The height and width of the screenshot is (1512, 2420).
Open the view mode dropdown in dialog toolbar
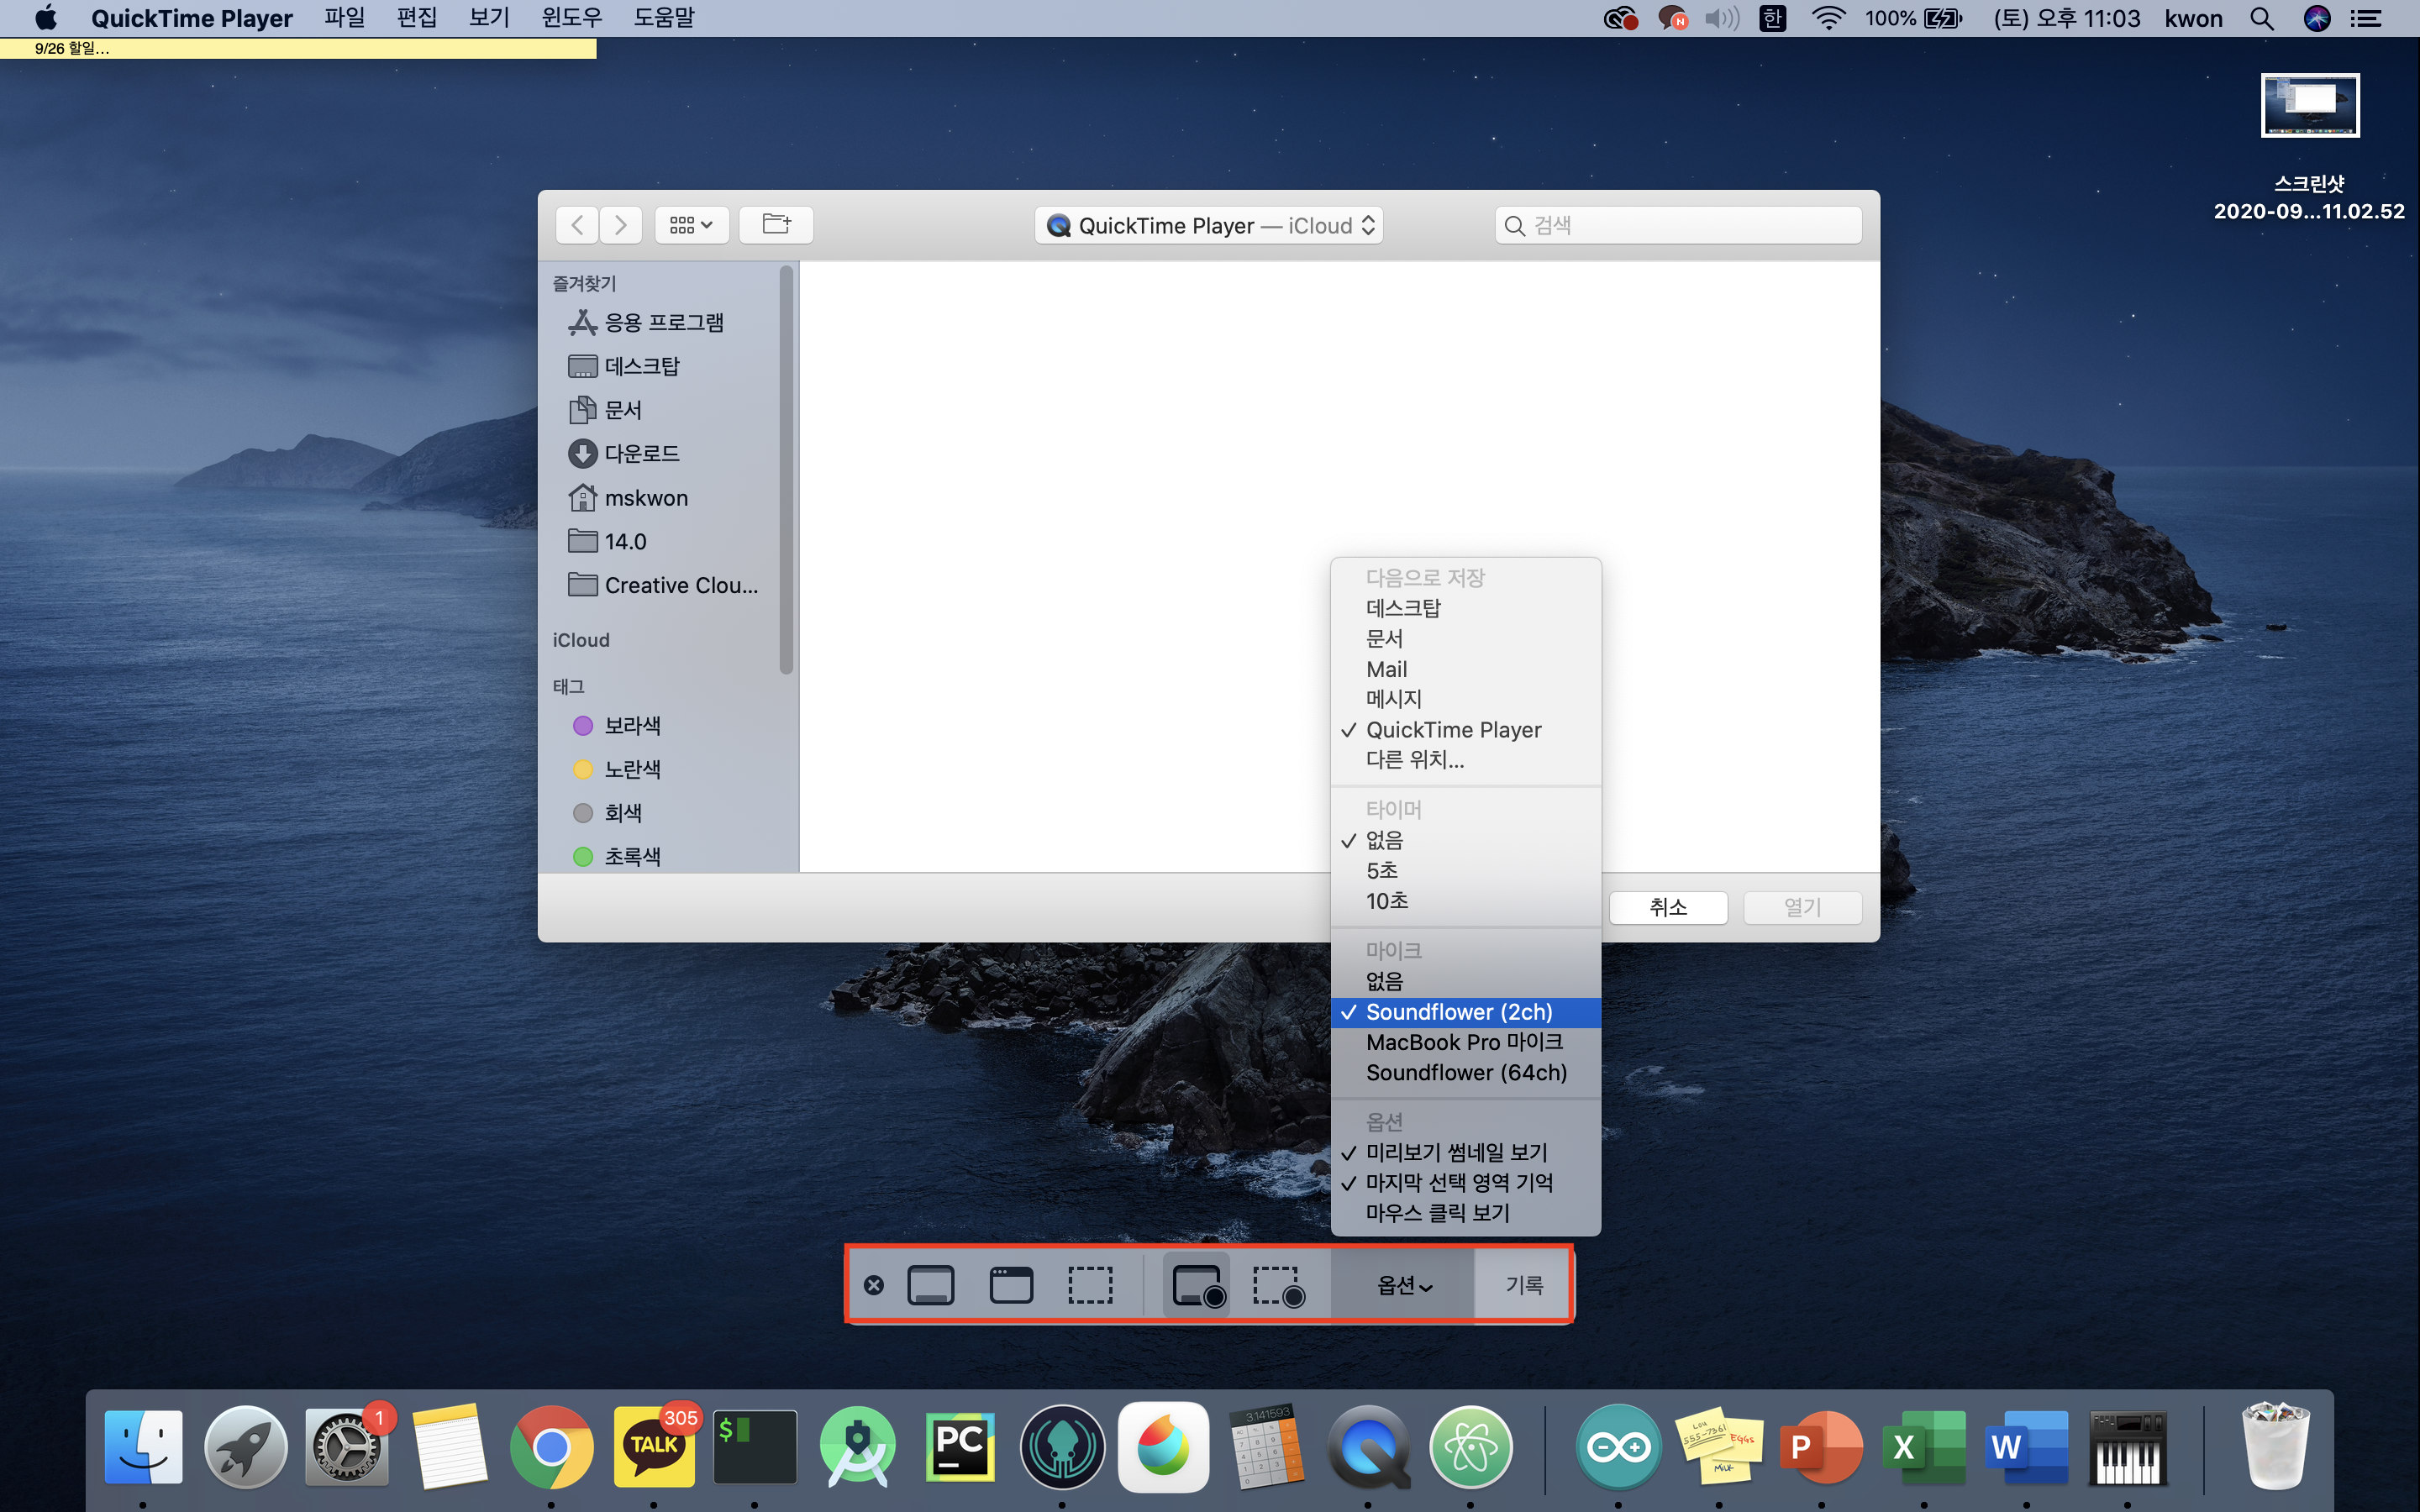[x=691, y=224]
